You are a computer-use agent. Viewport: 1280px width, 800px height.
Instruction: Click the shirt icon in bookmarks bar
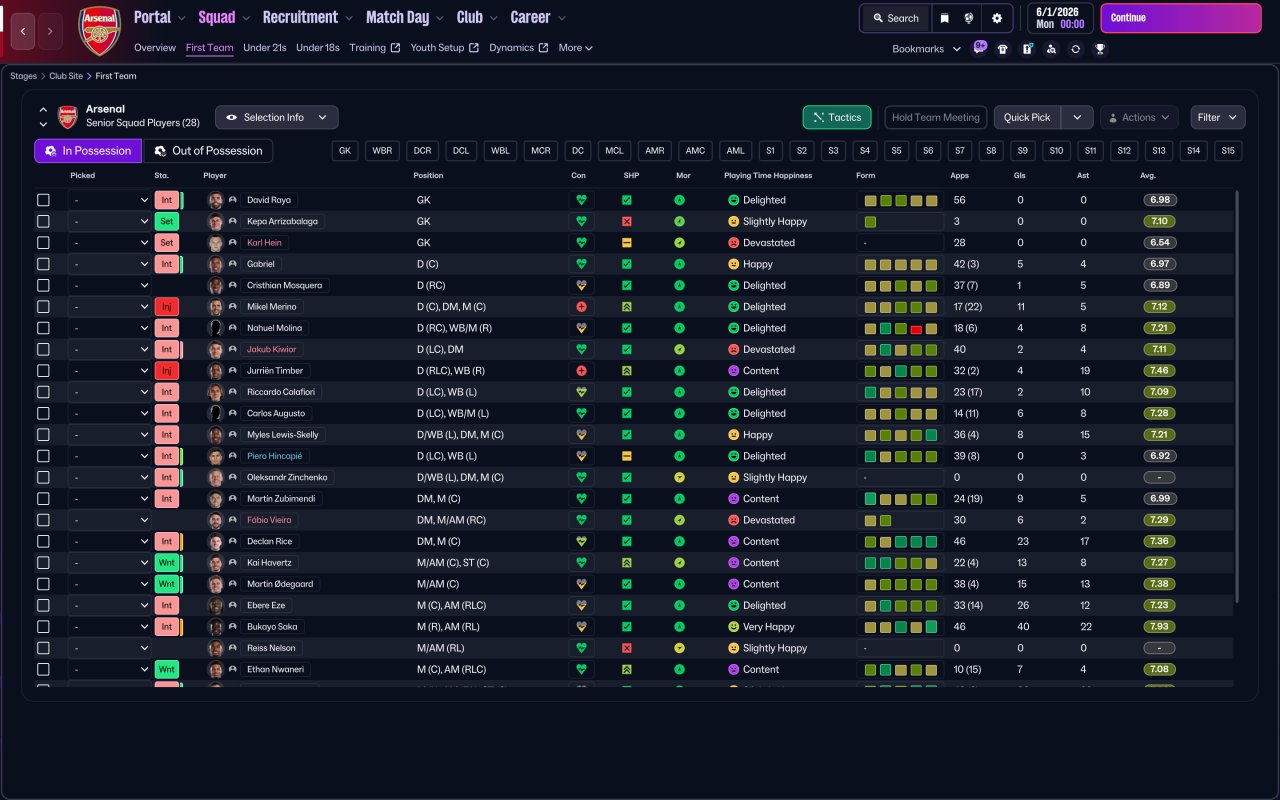(x=1003, y=49)
